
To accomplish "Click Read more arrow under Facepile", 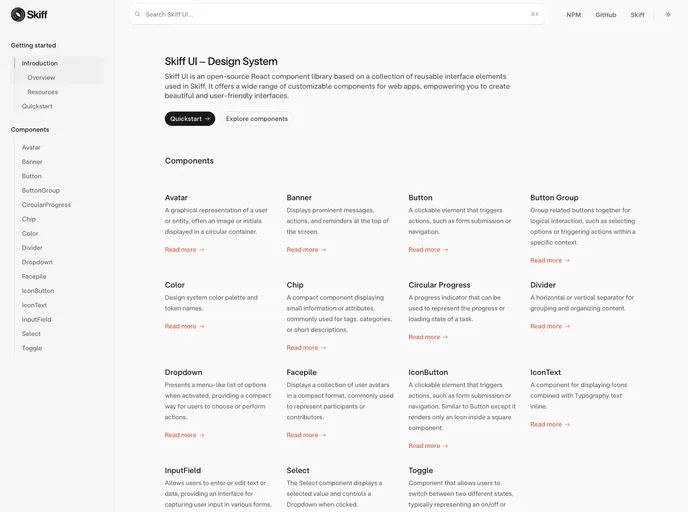I will (307, 435).
